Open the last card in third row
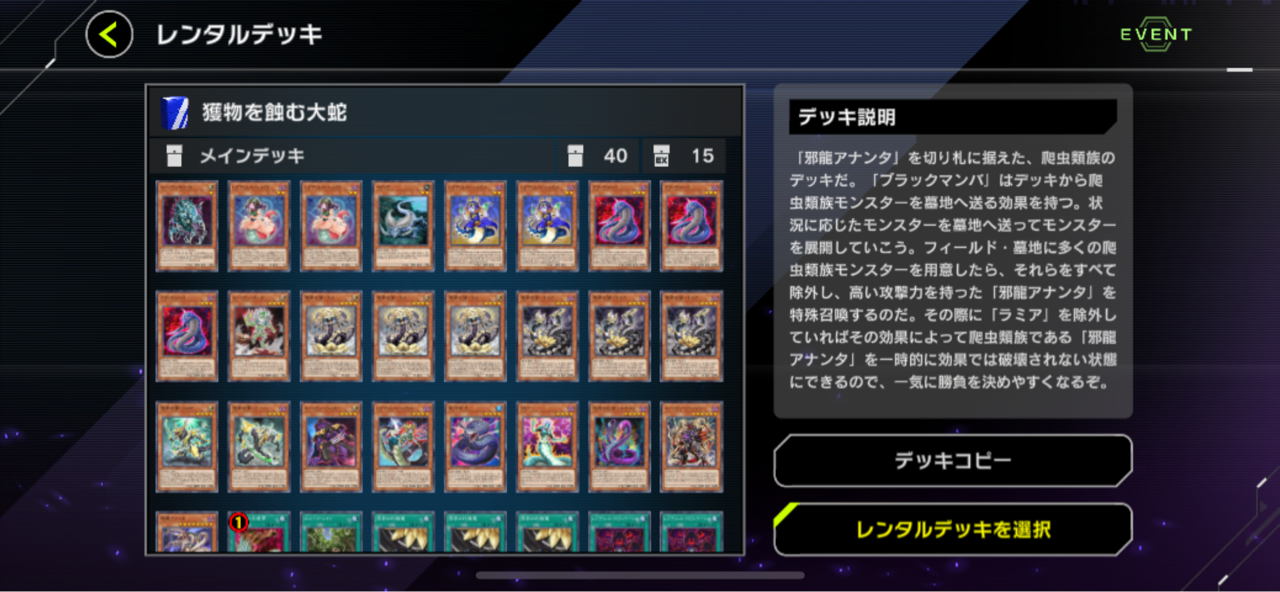The height and width of the screenshot is (592, 1280). tap(691, 448)
